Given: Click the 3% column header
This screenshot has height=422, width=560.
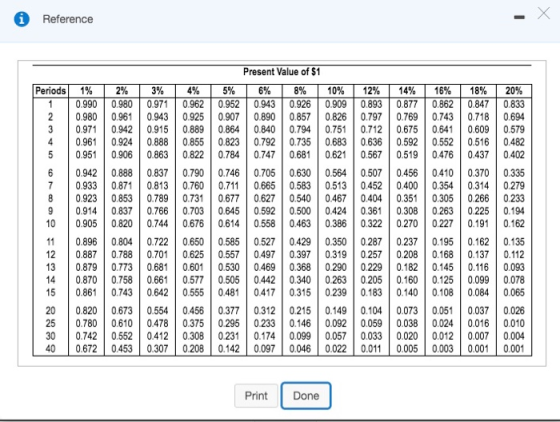Looking at the screenshot, I should click(x=158, y=91).
